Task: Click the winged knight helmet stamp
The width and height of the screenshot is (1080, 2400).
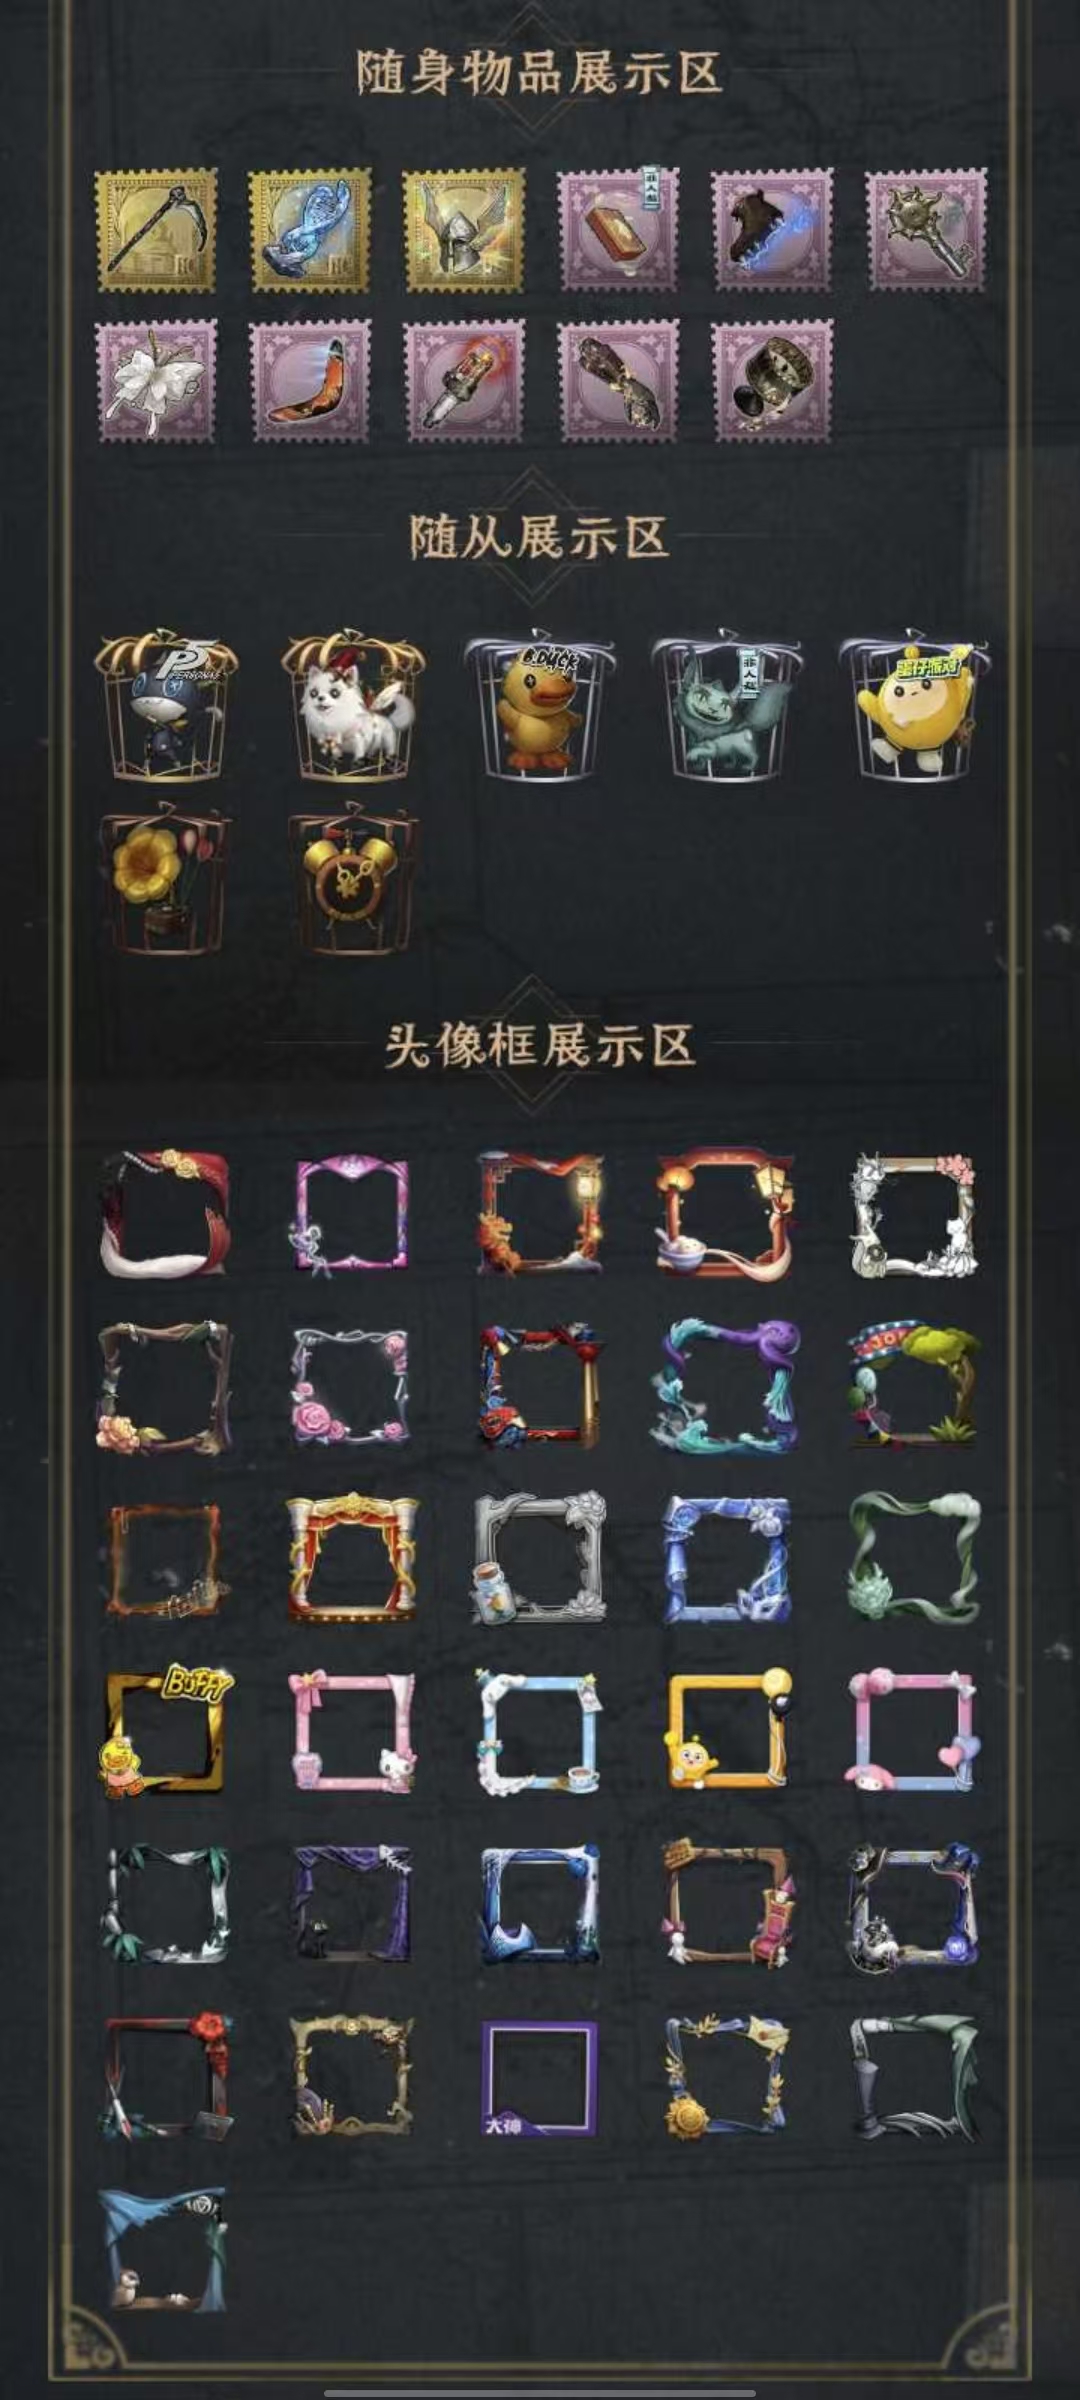Action: (x=463, y=230)
